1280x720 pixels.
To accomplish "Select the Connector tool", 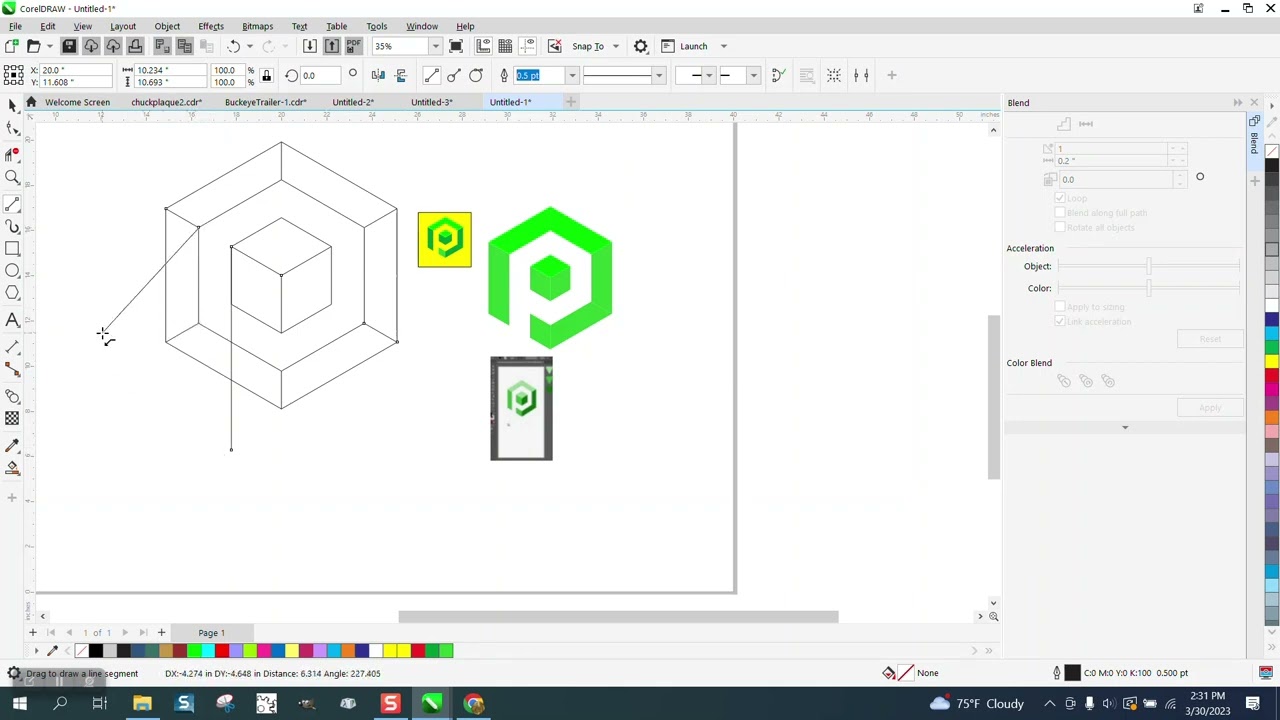I will [12, 370].
